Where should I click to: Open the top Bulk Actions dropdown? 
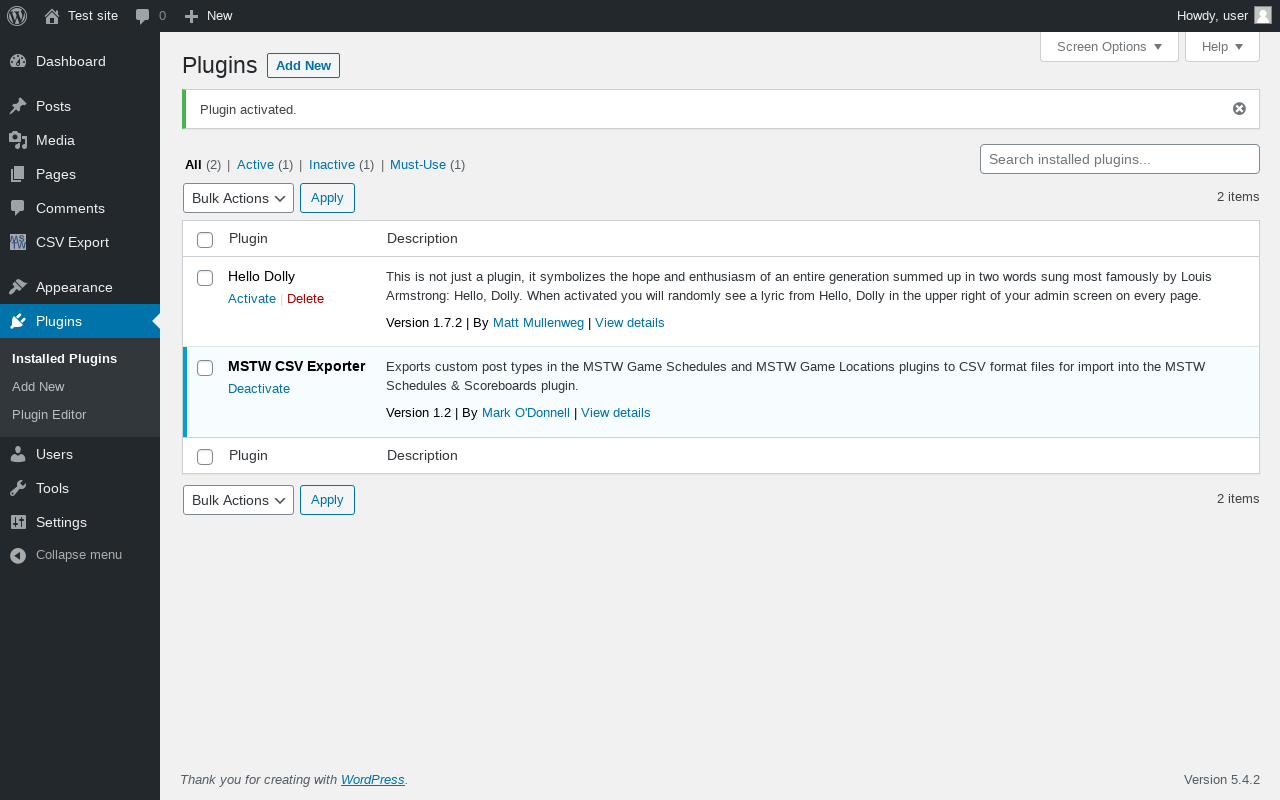click(238, 198)
